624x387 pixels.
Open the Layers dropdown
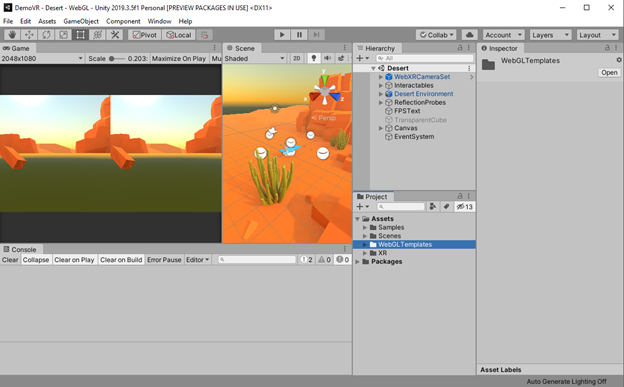pos(550,35)
